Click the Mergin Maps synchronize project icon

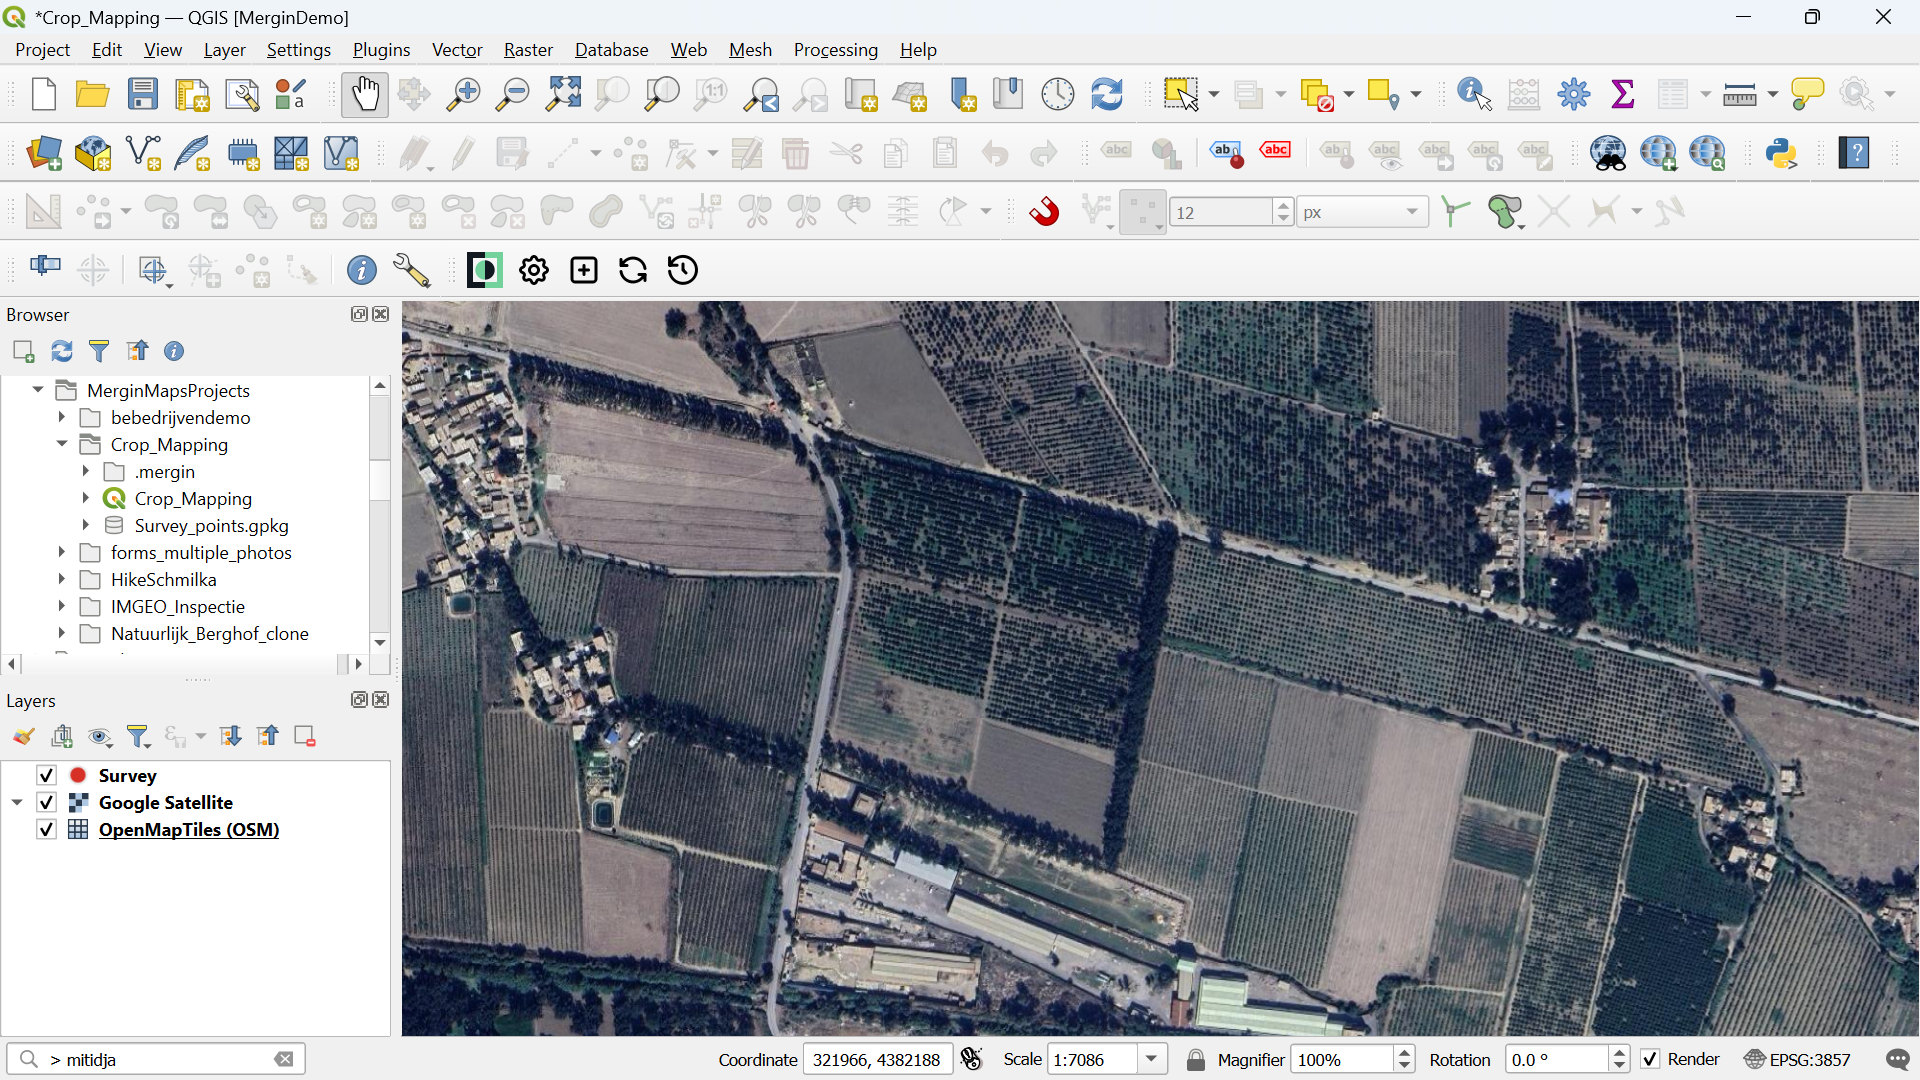pos(632,270)
